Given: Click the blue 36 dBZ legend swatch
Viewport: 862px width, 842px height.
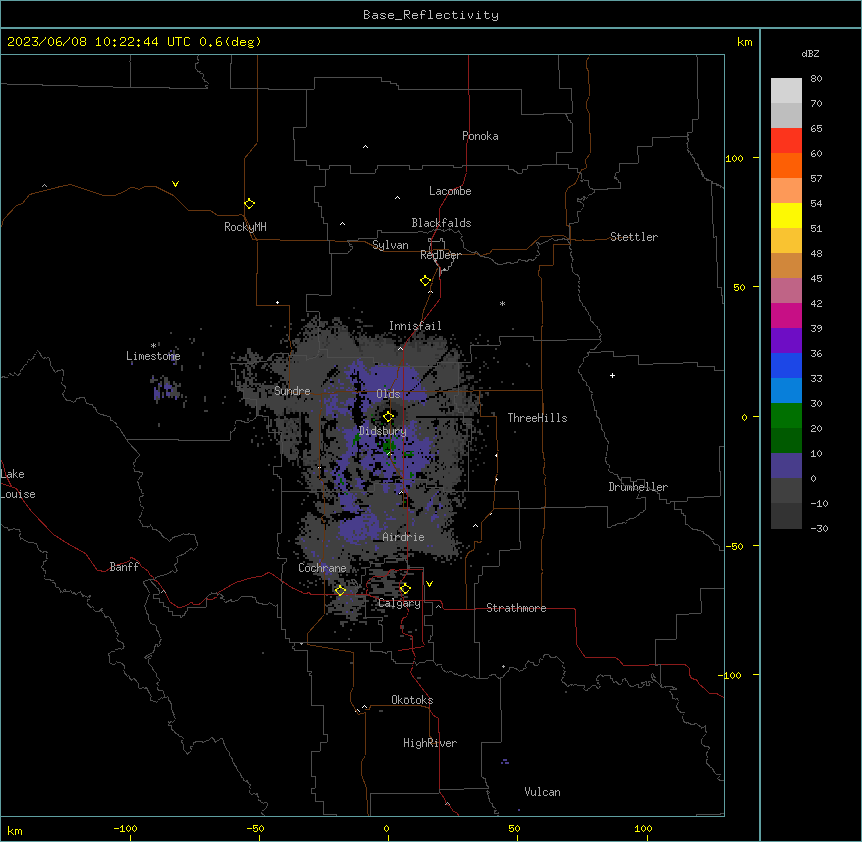Looking at the screenshot, I should click(786, 365).
